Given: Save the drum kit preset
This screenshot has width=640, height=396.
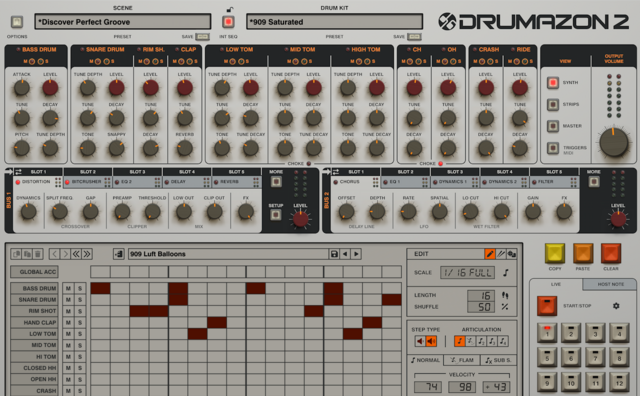Looking at the screenshot, I should coord(414,37).
